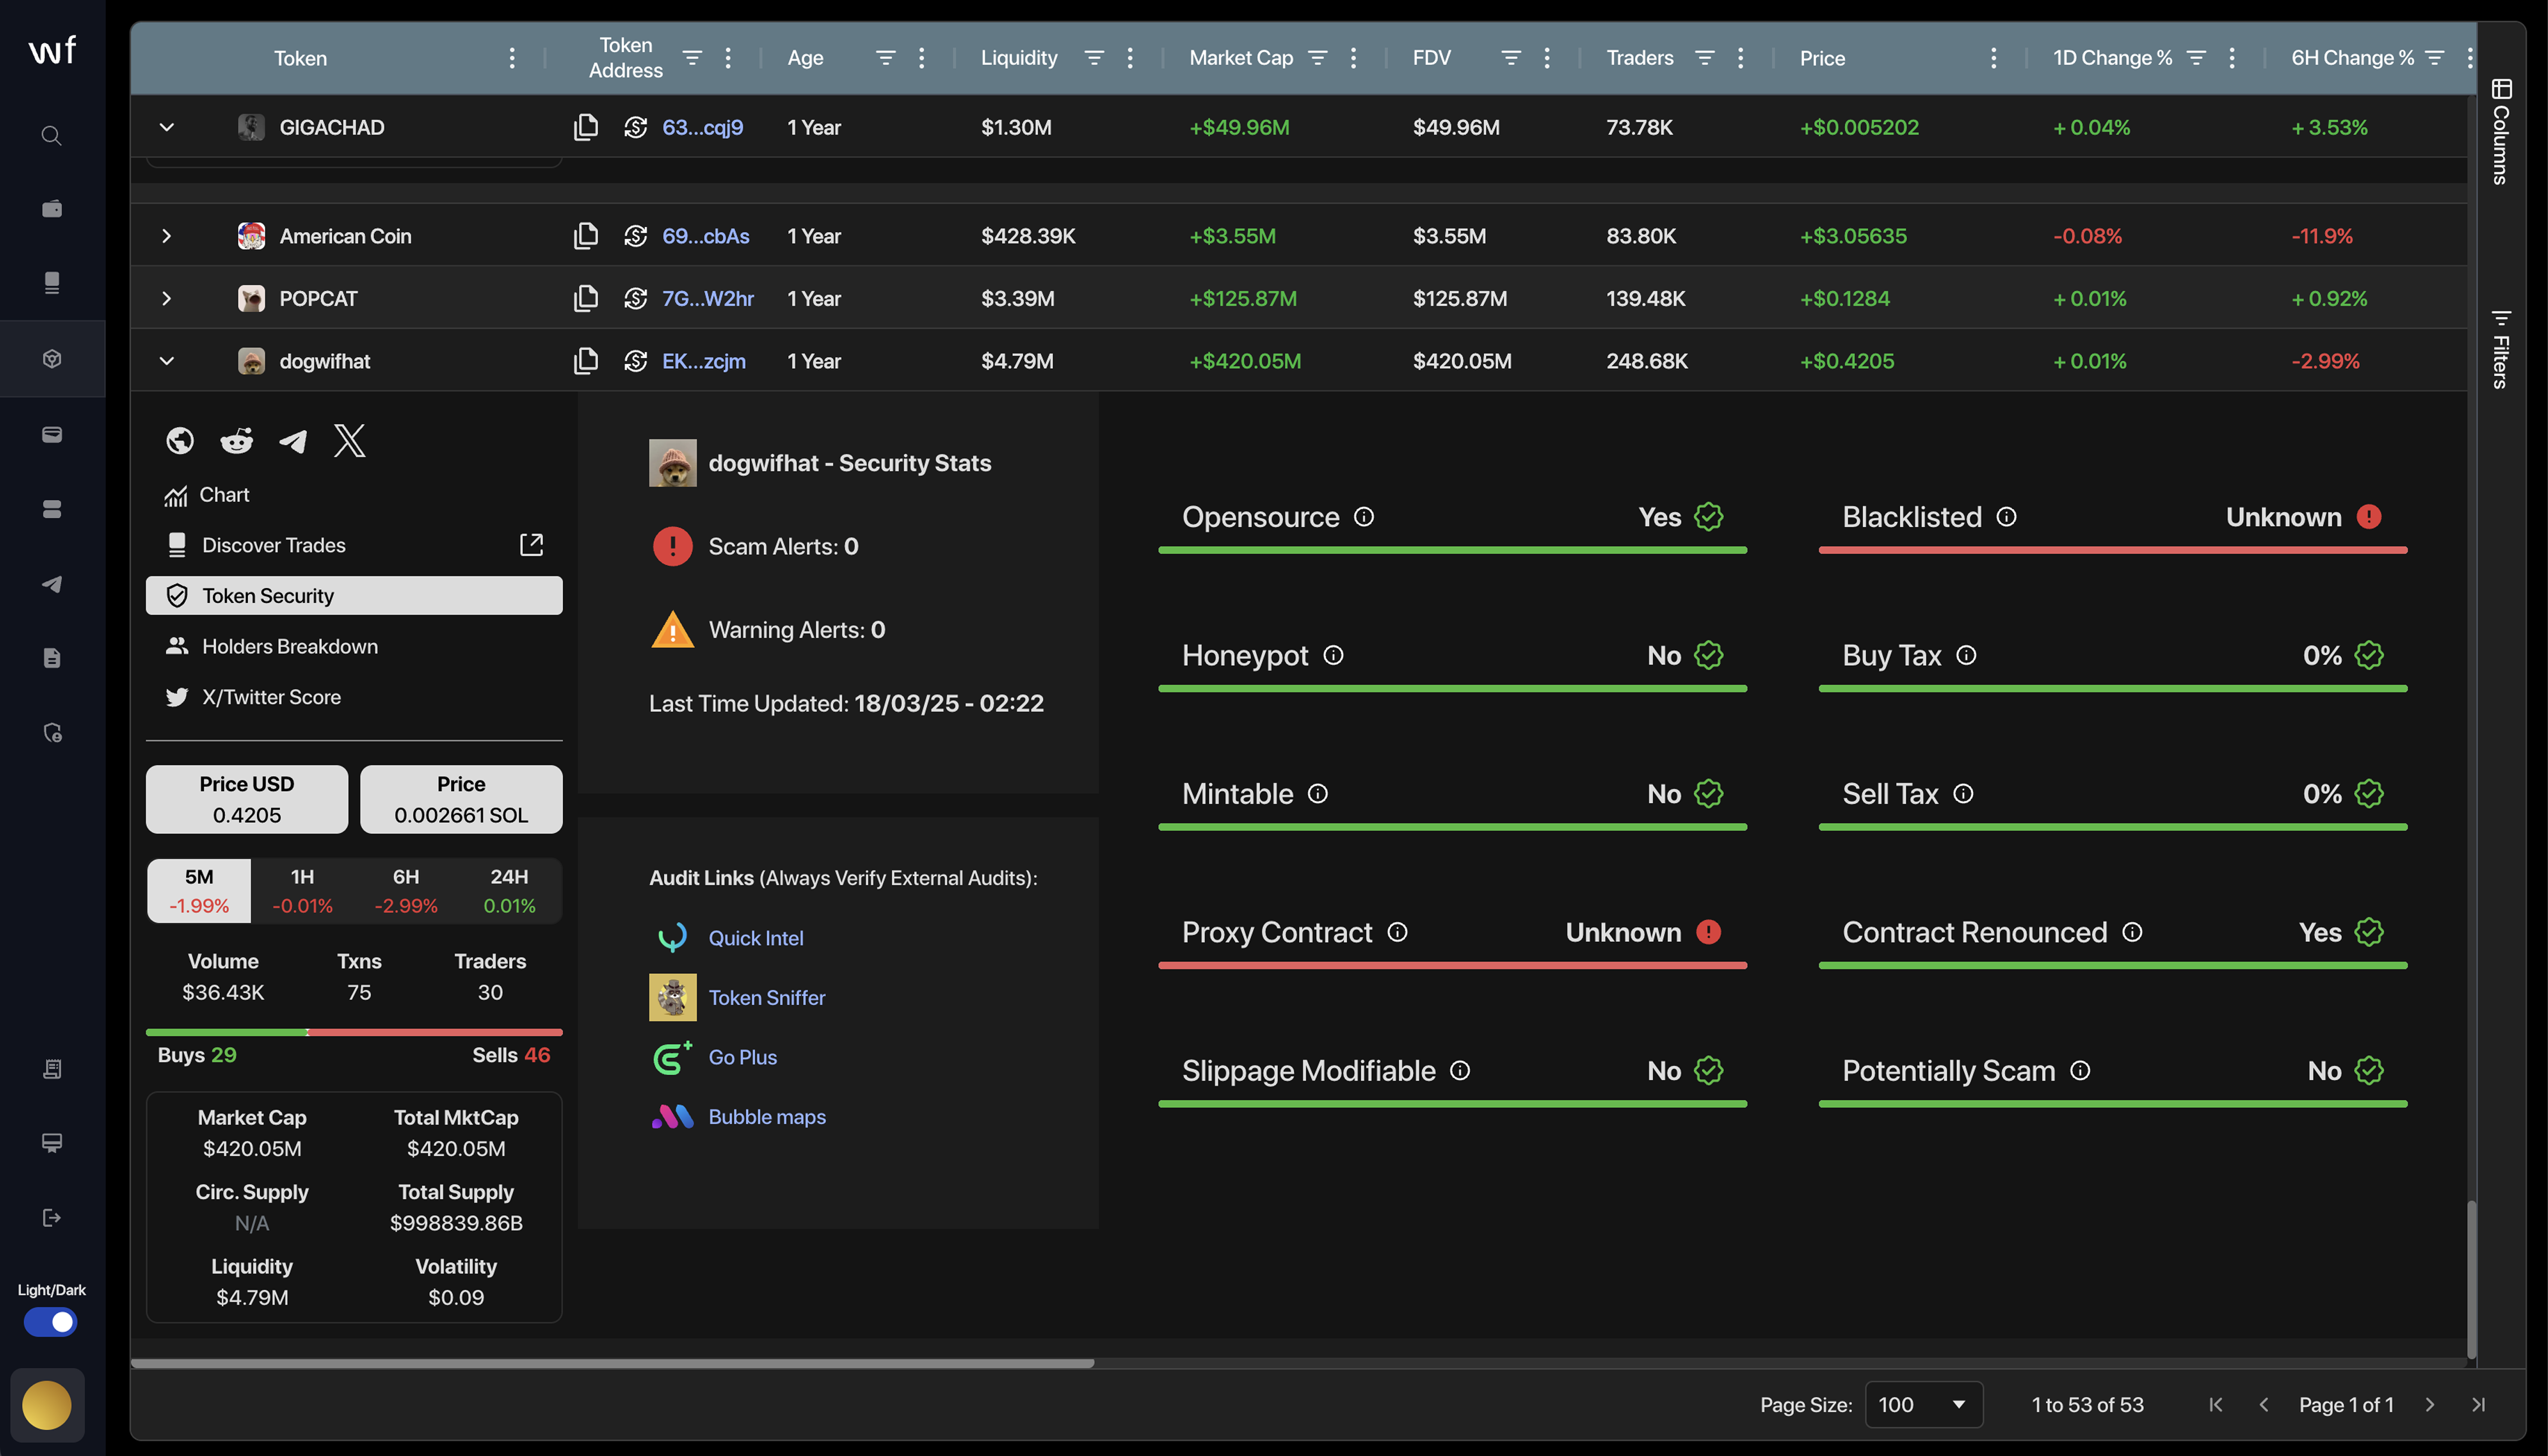Click the Liquidity column filter icon
The image size is (2548, 1456).
click(x=1094, y=58)
